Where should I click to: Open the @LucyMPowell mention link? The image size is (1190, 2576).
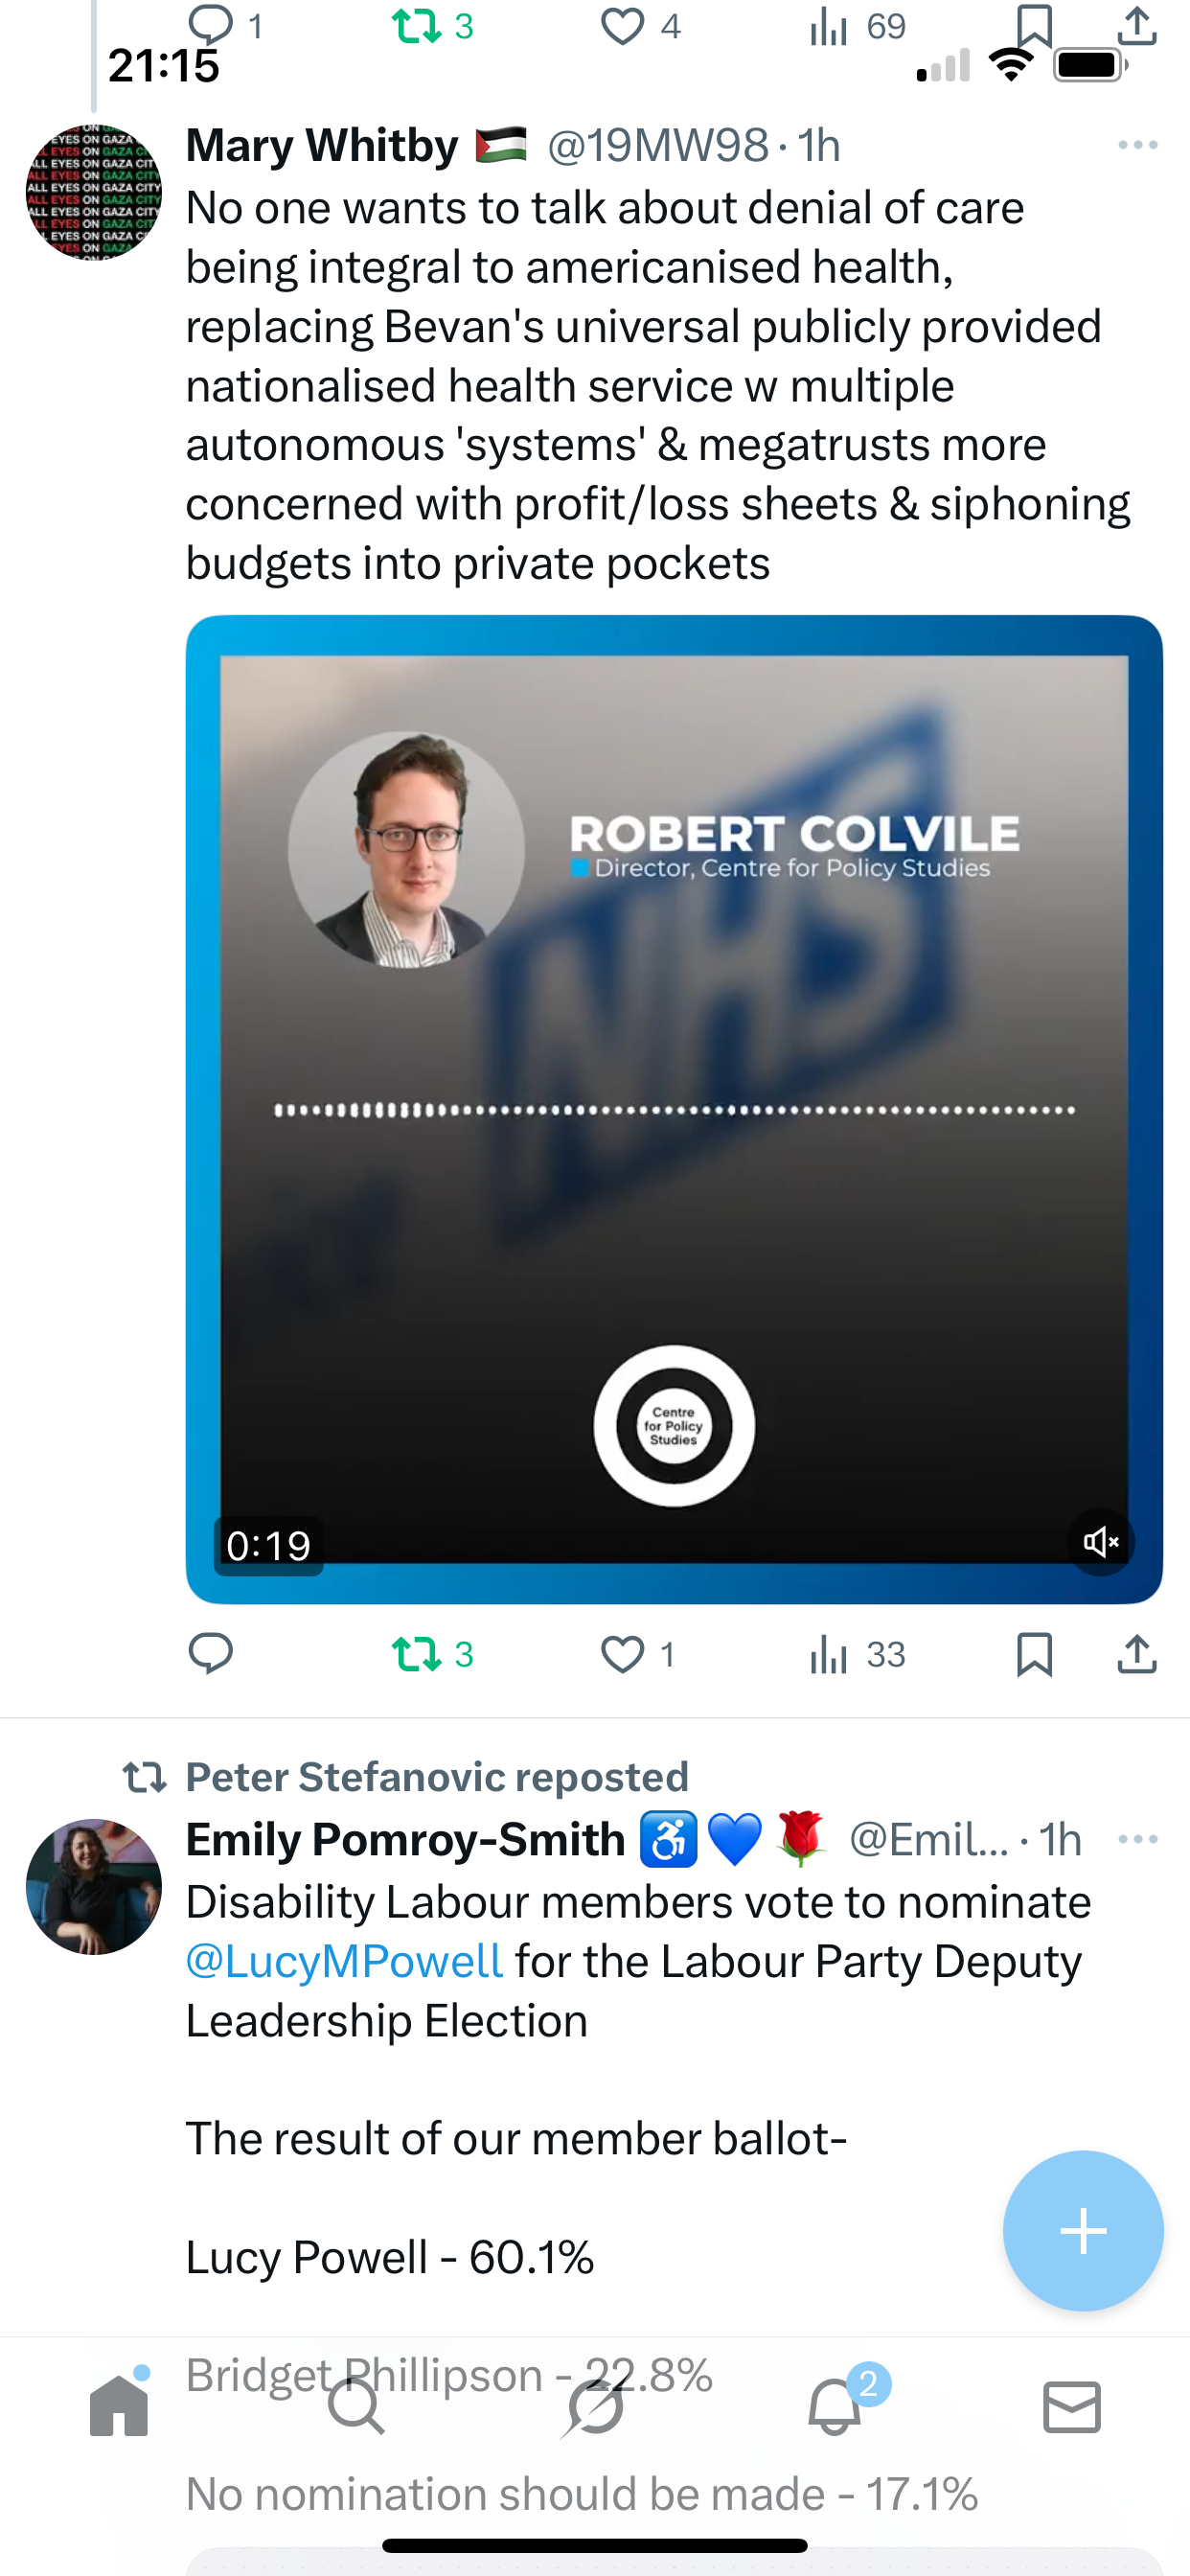point(344,1961)
